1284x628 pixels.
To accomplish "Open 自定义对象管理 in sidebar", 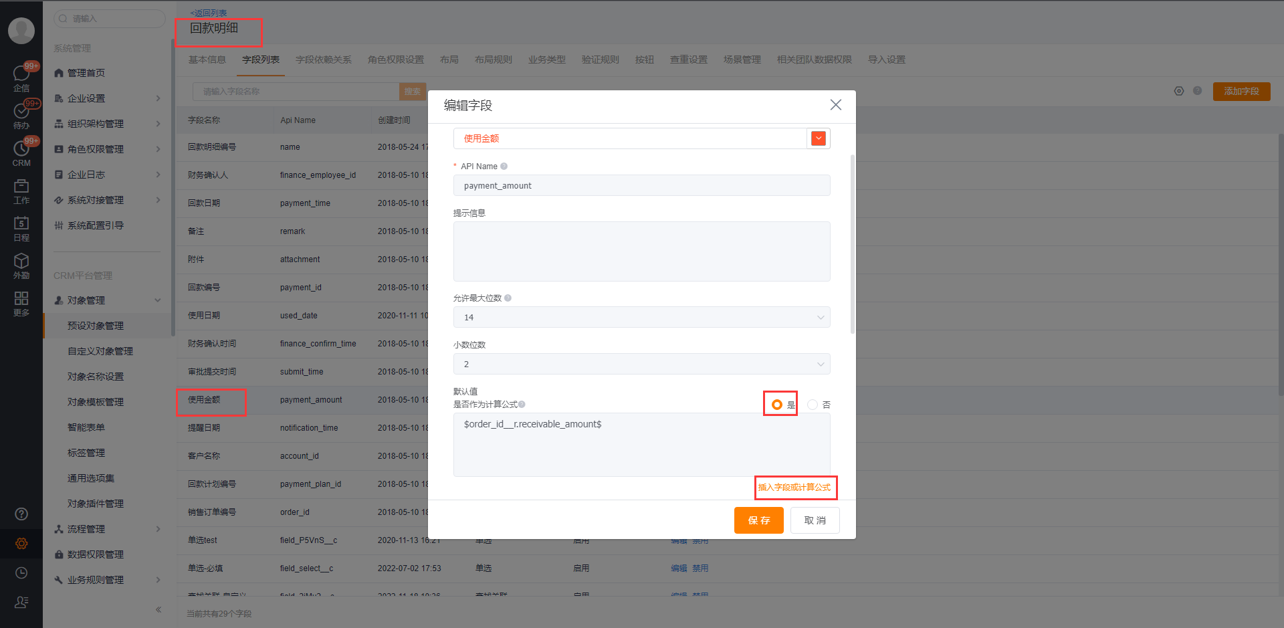I will (100, 351).
